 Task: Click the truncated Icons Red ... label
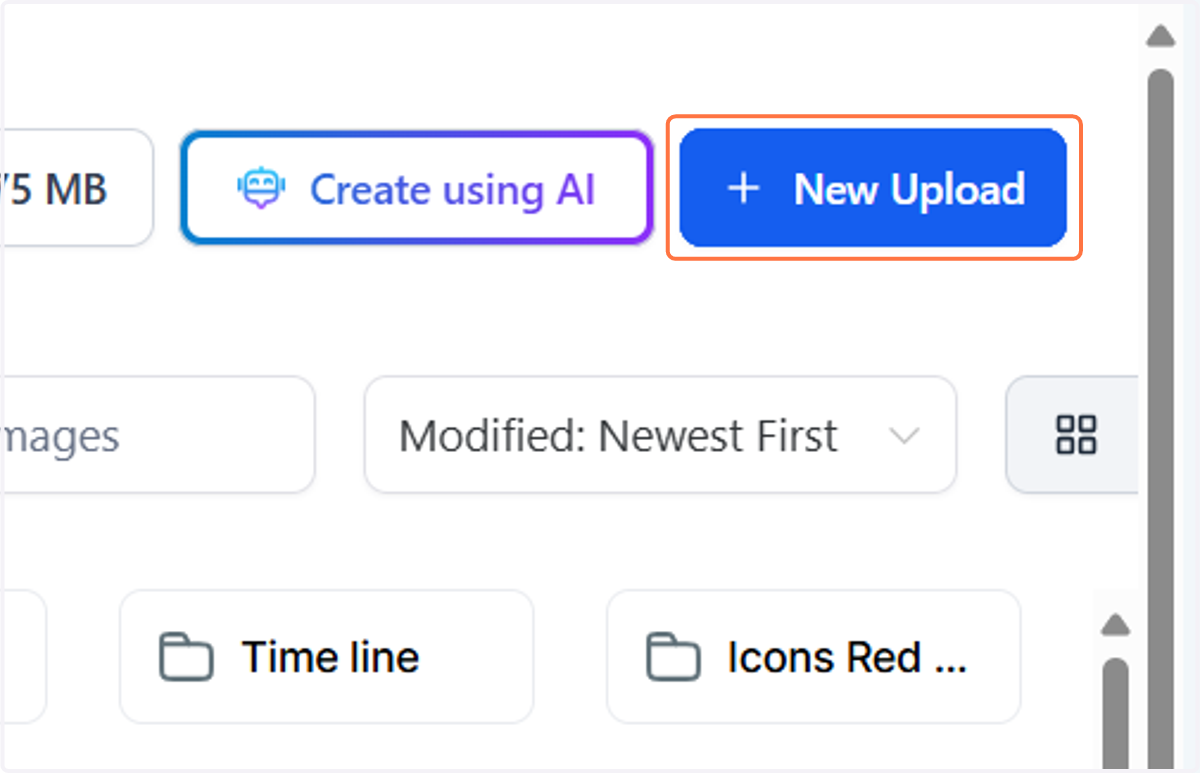tap(847, 657)
